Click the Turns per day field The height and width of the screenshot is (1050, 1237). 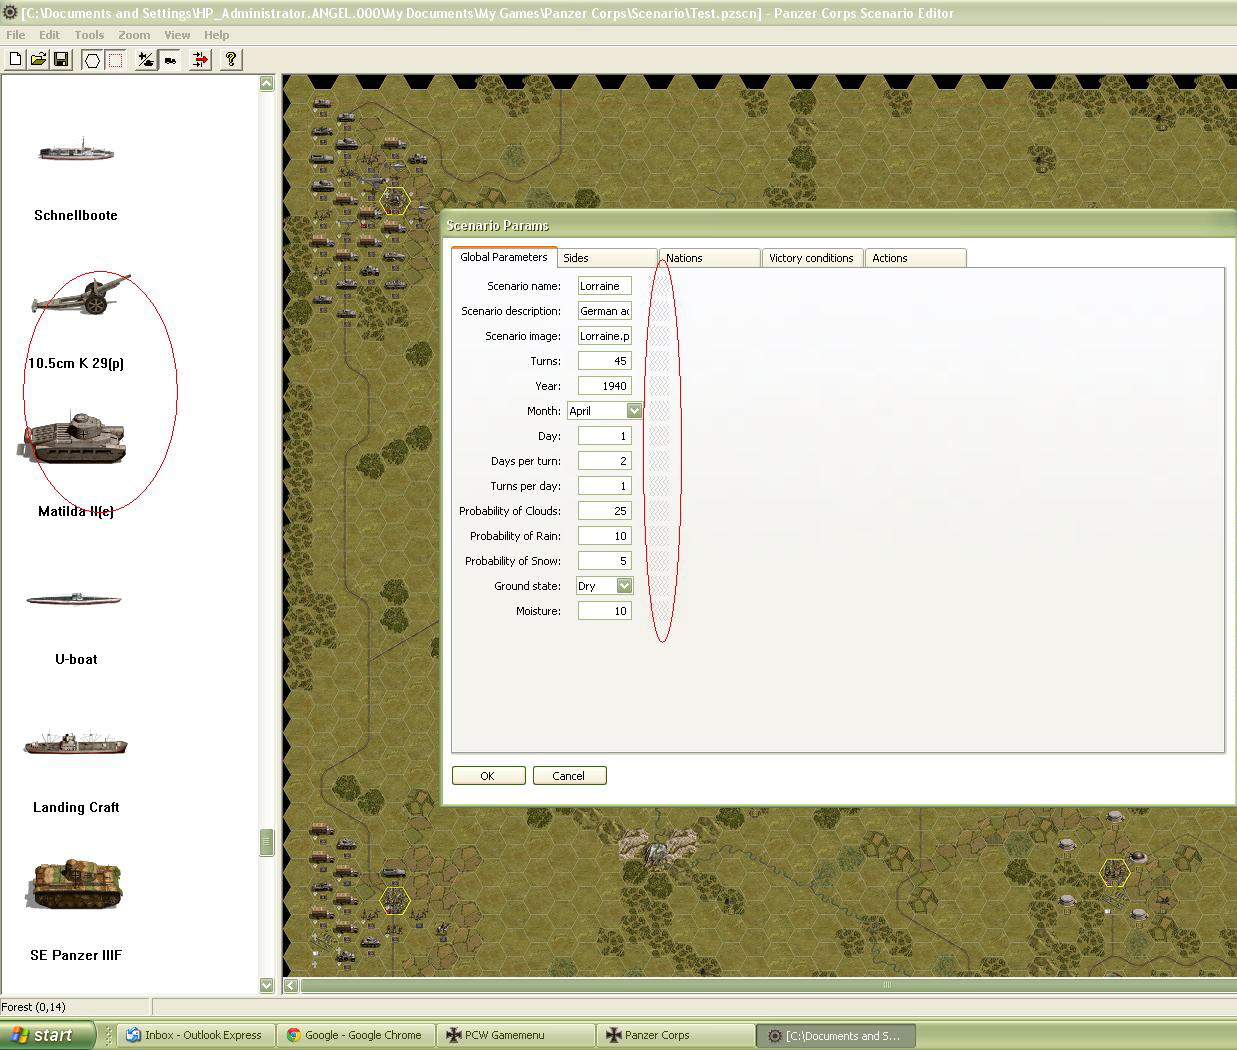(x=605, y=486)
